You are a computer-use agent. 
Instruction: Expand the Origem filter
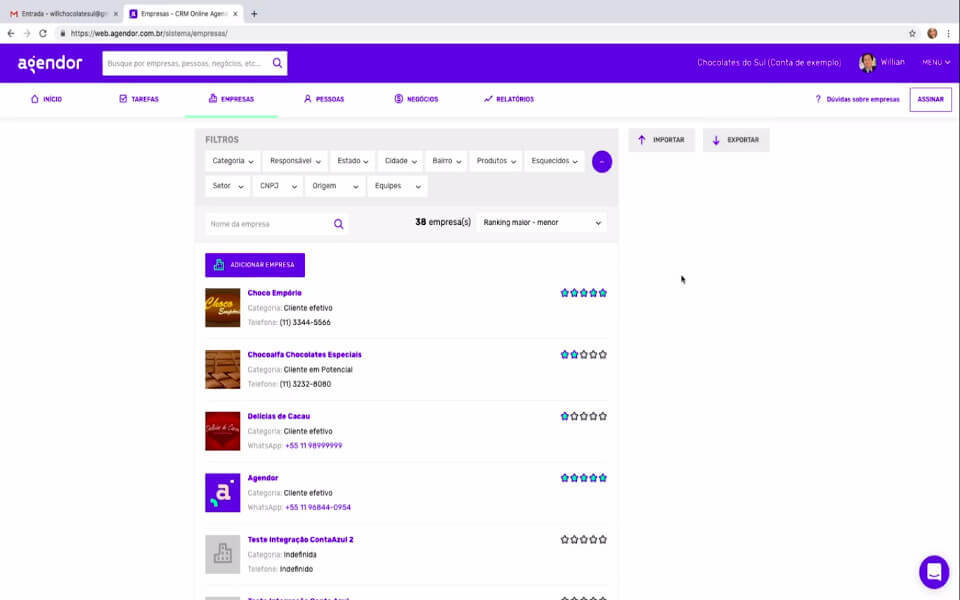coord(335,186)
